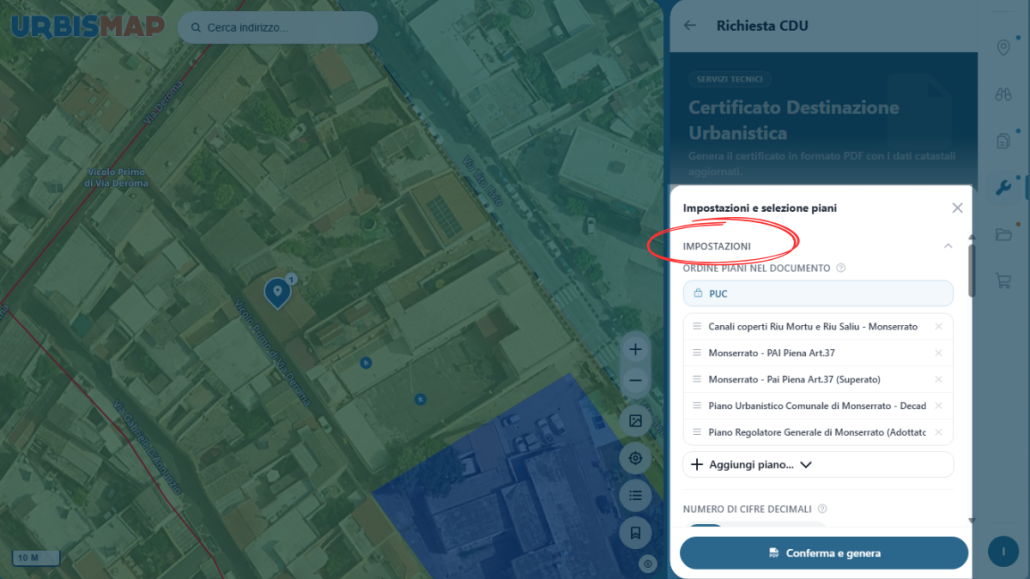Click drag handle of Piano Urbanistico Comunale row
The width and height of the screenshot is (1030, 579).
pyautogui.click(x=697, y=405)
